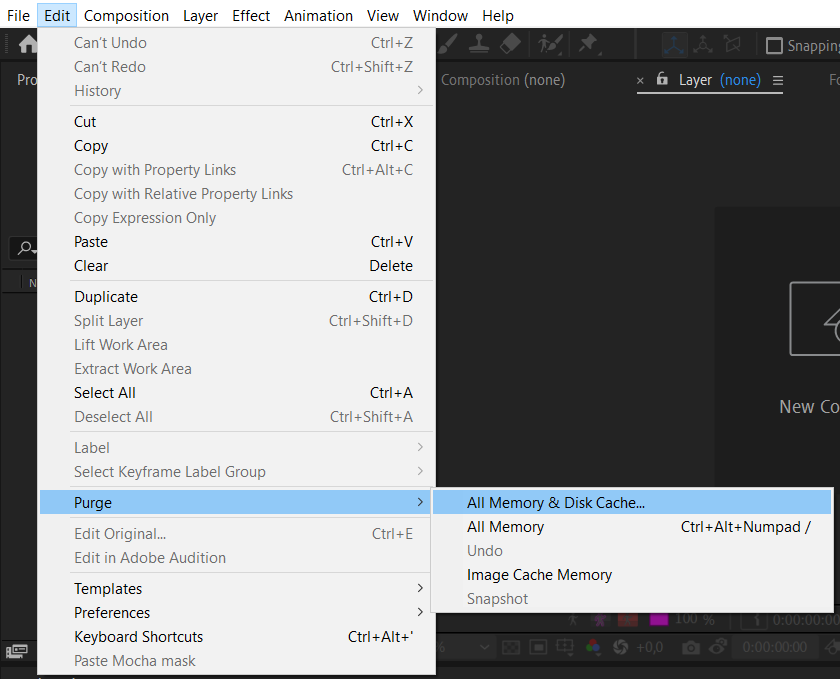Click the Edit menu title

pyautogui.click(x=57, y=16)
